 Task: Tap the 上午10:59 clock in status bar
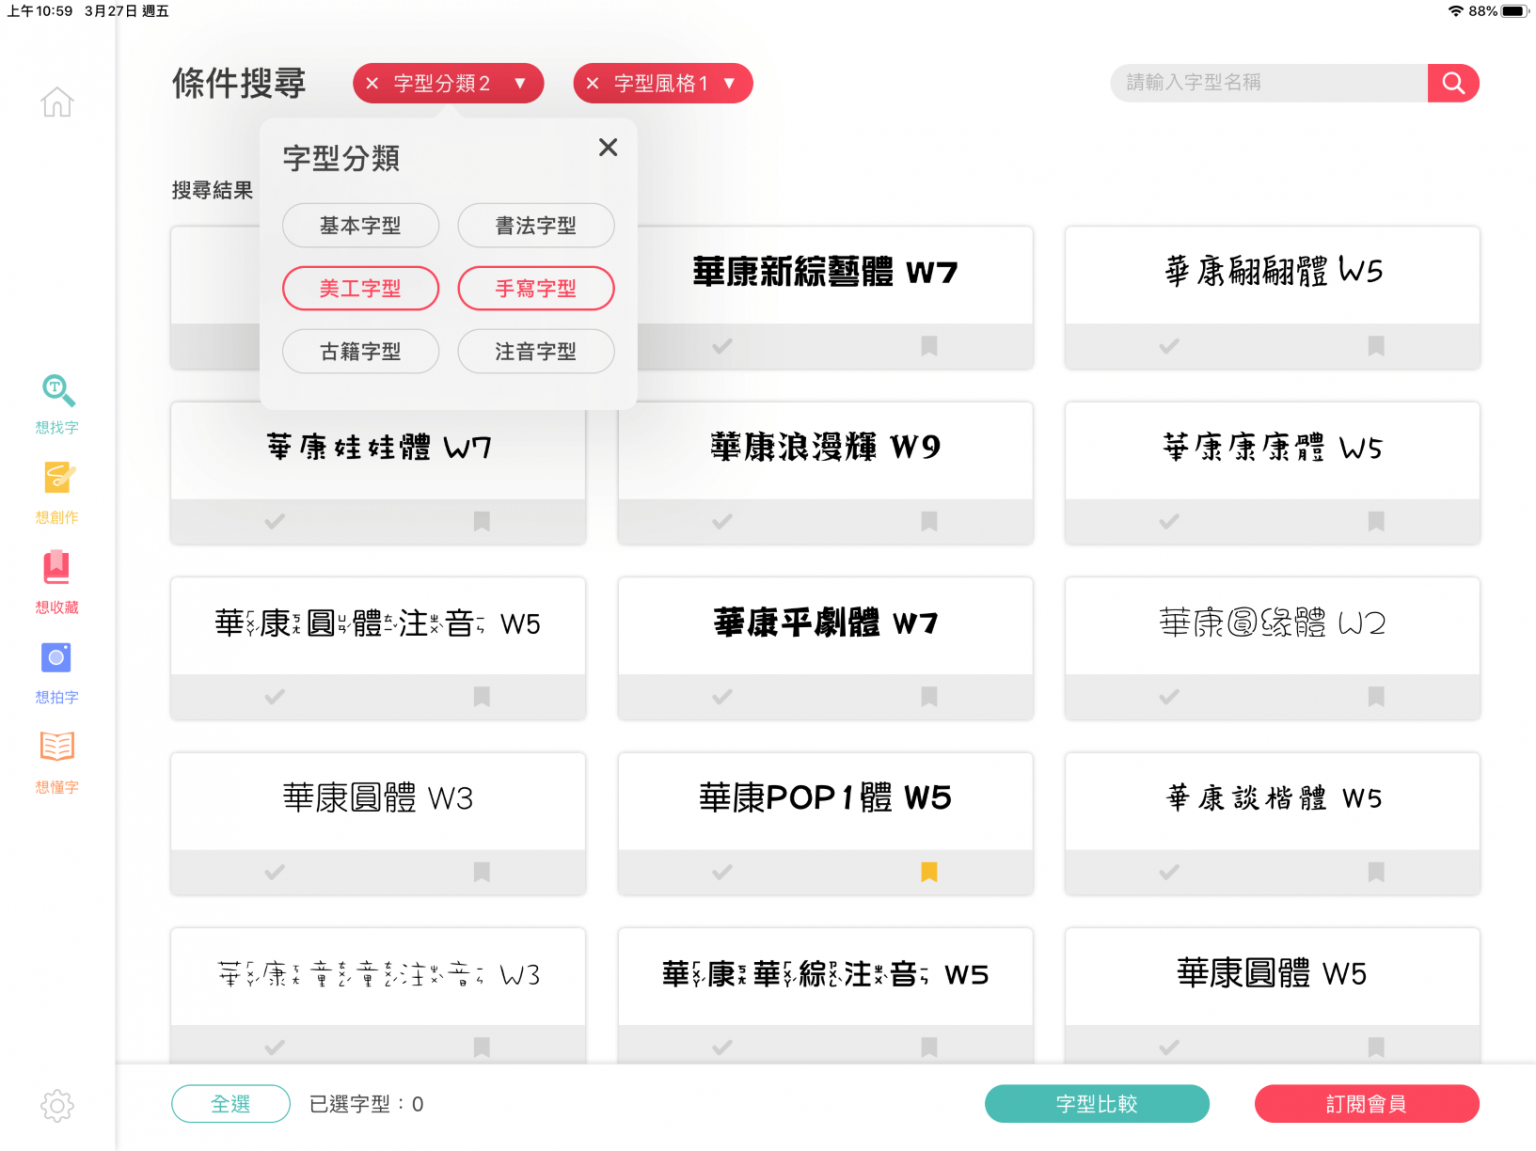(40, 11)
